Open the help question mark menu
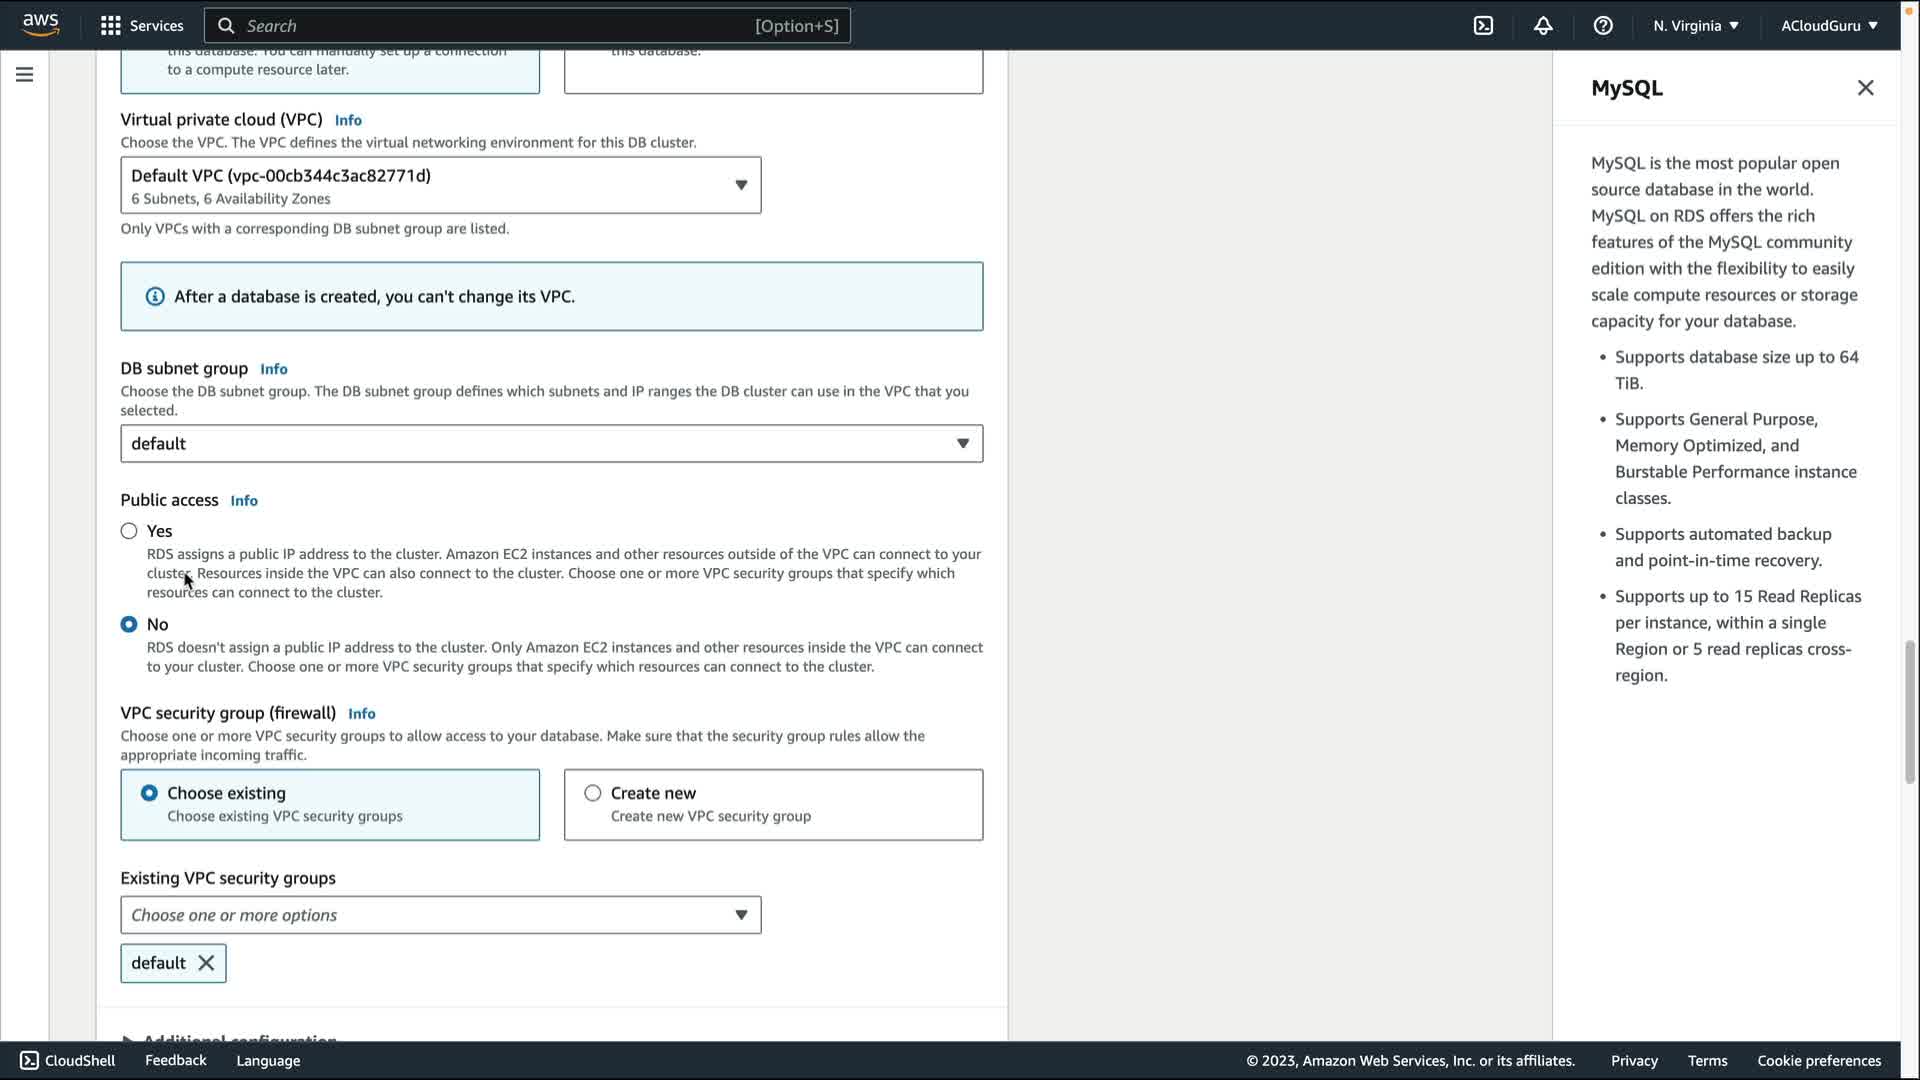1920x1080 pixels. point(1603,26)
